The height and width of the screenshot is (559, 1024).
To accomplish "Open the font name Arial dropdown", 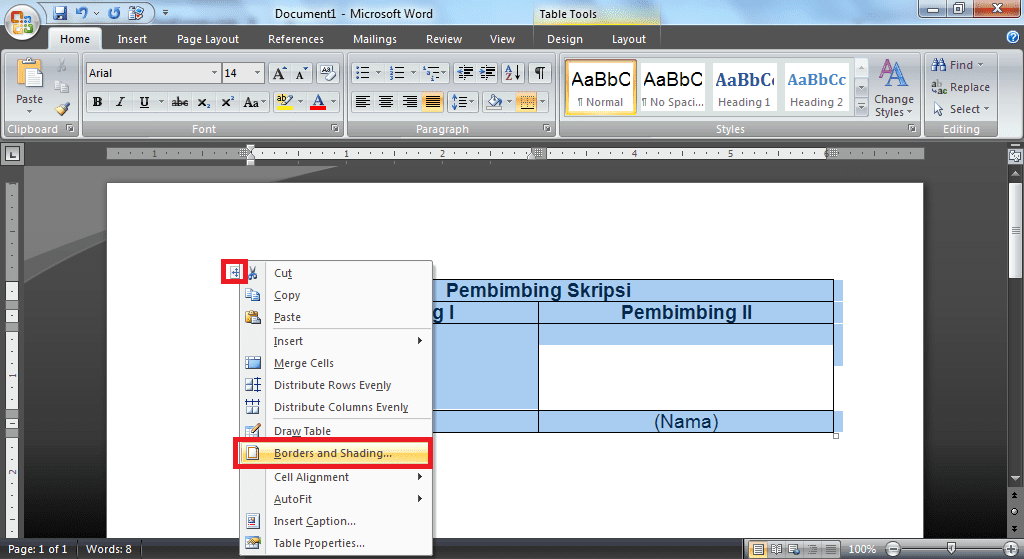I will coord(214,73).
